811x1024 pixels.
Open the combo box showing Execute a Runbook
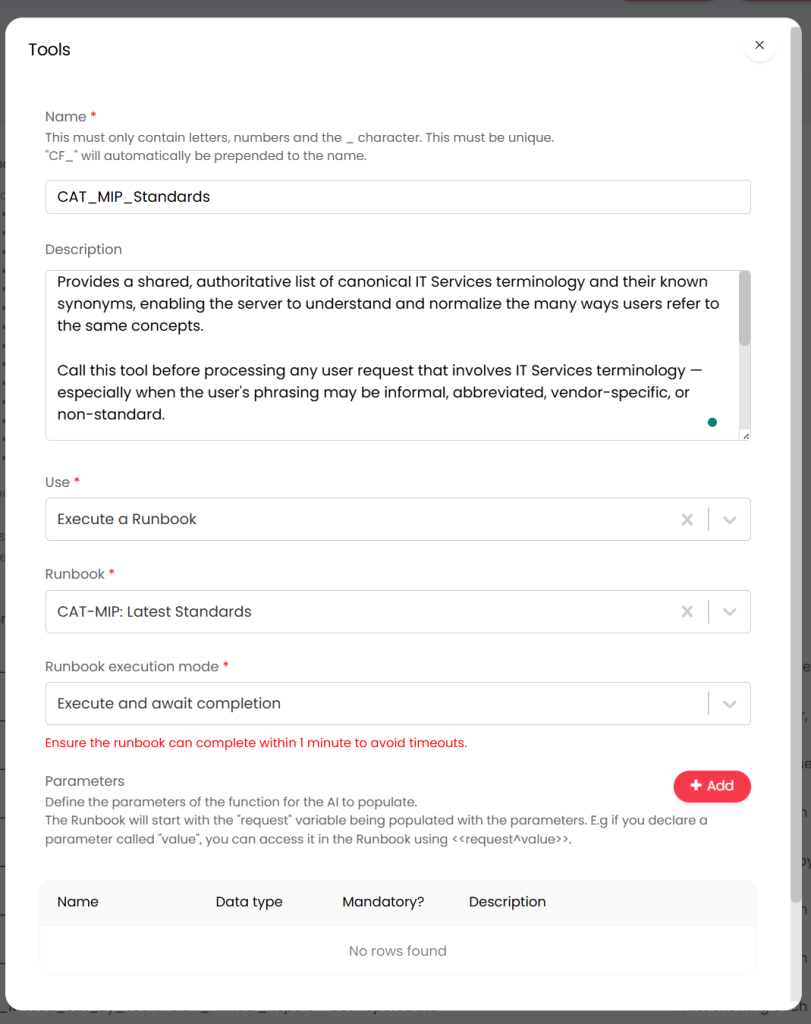click(x=360, y=520)
